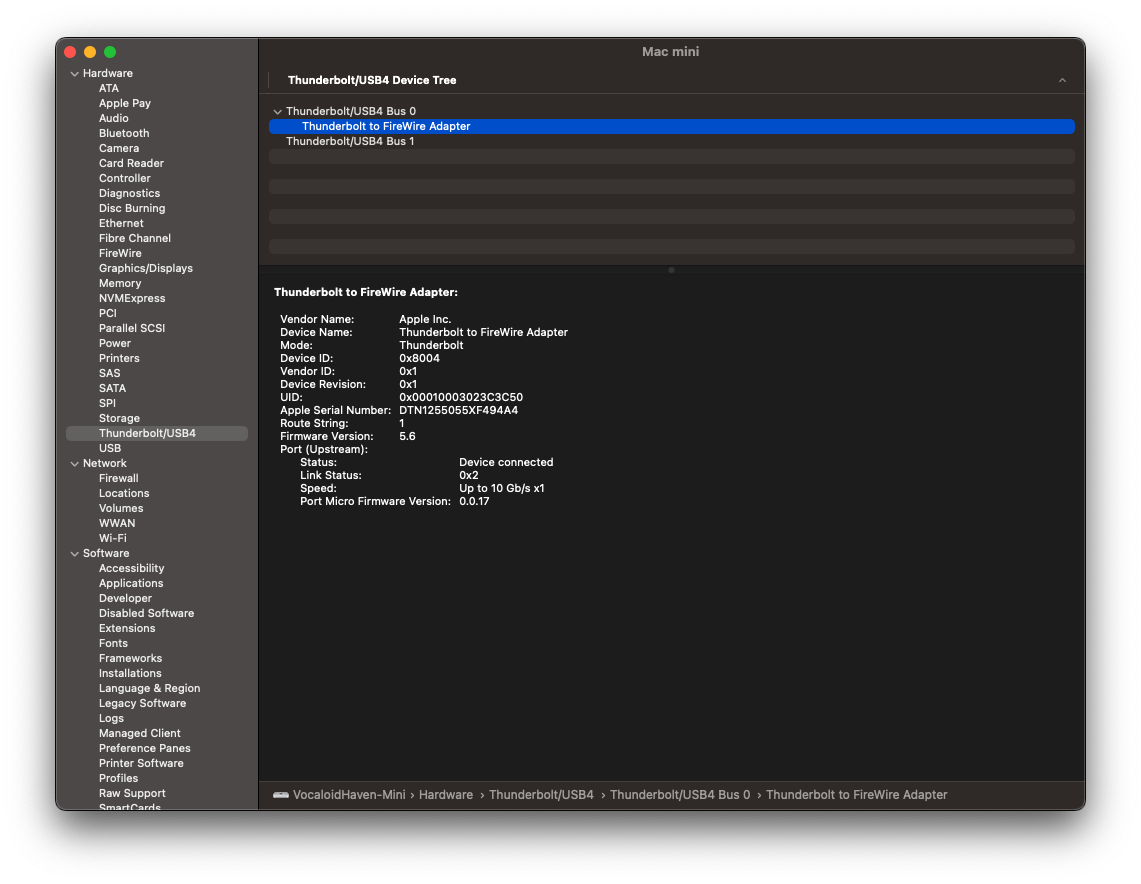This screenshot has width=1141, height=884.
Task: View Power information
Action: point(115,343)
